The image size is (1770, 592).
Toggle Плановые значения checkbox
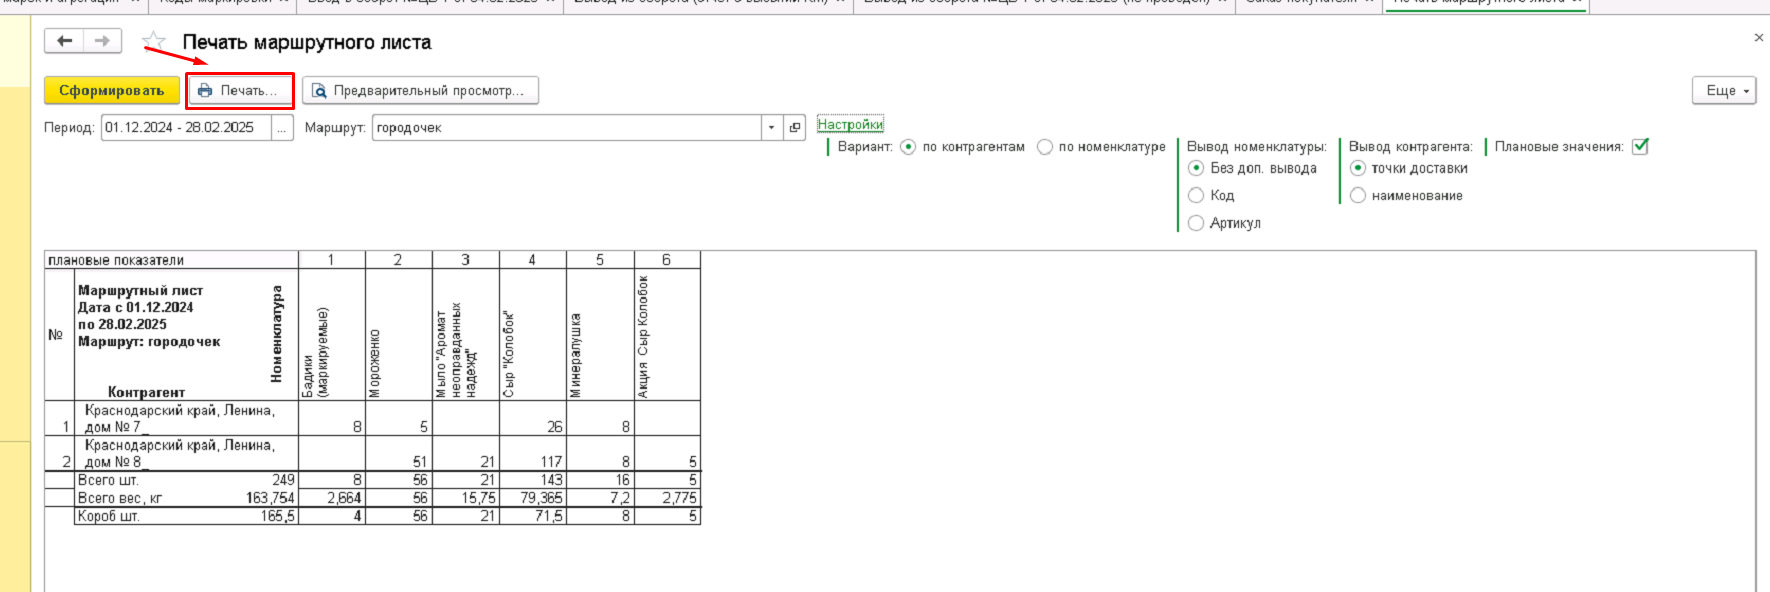(1640, 146)
